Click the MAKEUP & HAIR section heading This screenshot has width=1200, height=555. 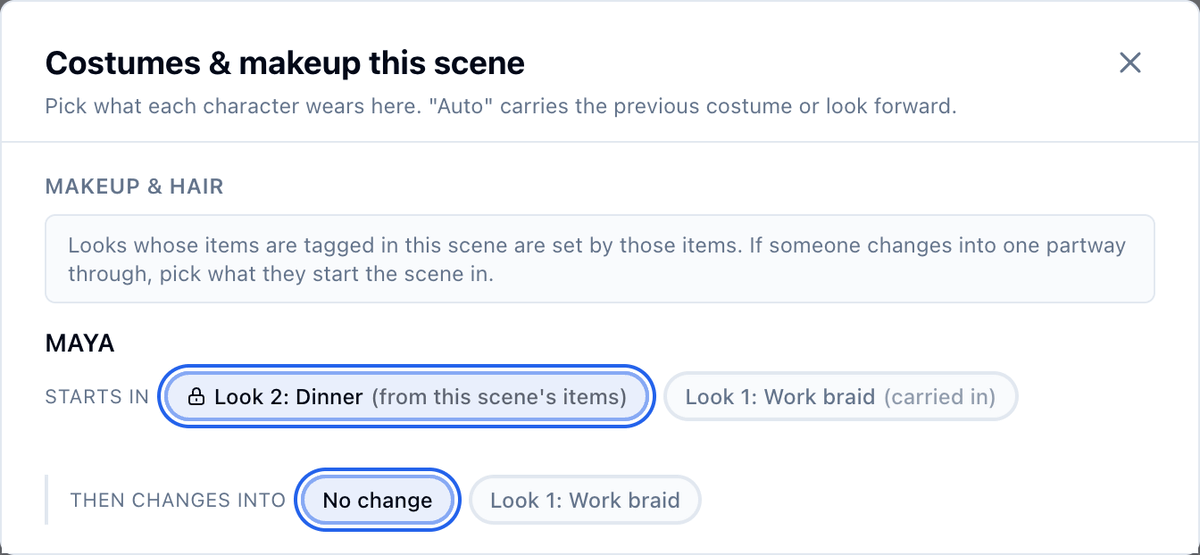coord(134,186)
